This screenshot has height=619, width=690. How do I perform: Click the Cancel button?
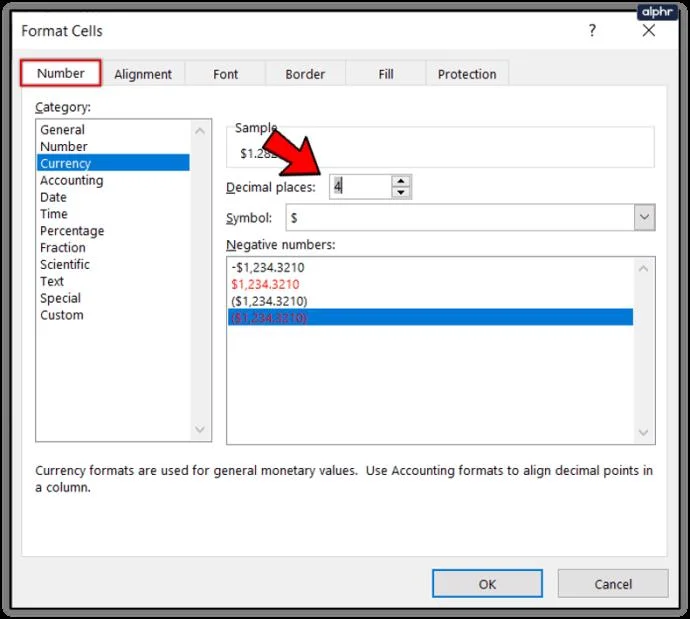point(613,583)
